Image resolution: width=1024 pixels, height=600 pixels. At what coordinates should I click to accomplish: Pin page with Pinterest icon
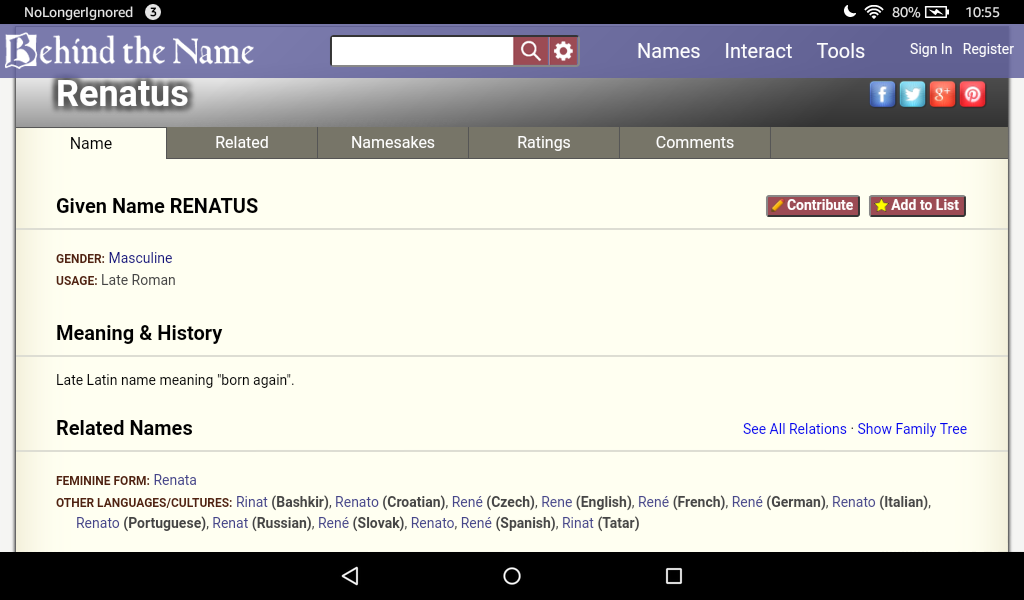click(972, 94)
